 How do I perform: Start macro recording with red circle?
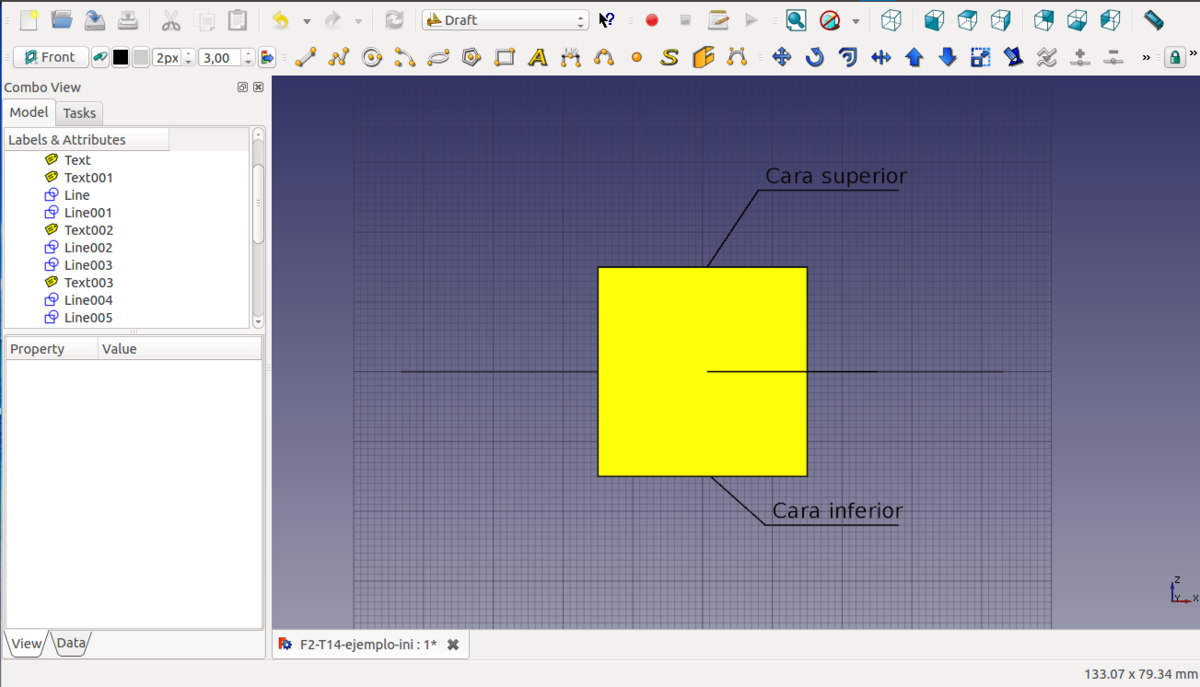(652, 20)
